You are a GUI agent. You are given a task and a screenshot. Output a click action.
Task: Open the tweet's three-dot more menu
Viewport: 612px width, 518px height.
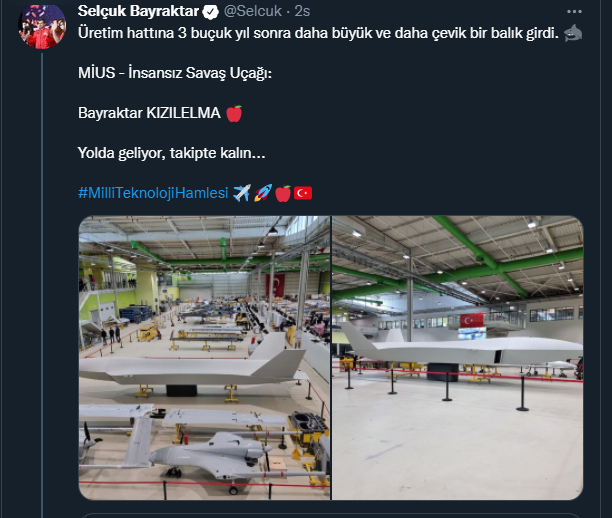[x=574, y=12]
